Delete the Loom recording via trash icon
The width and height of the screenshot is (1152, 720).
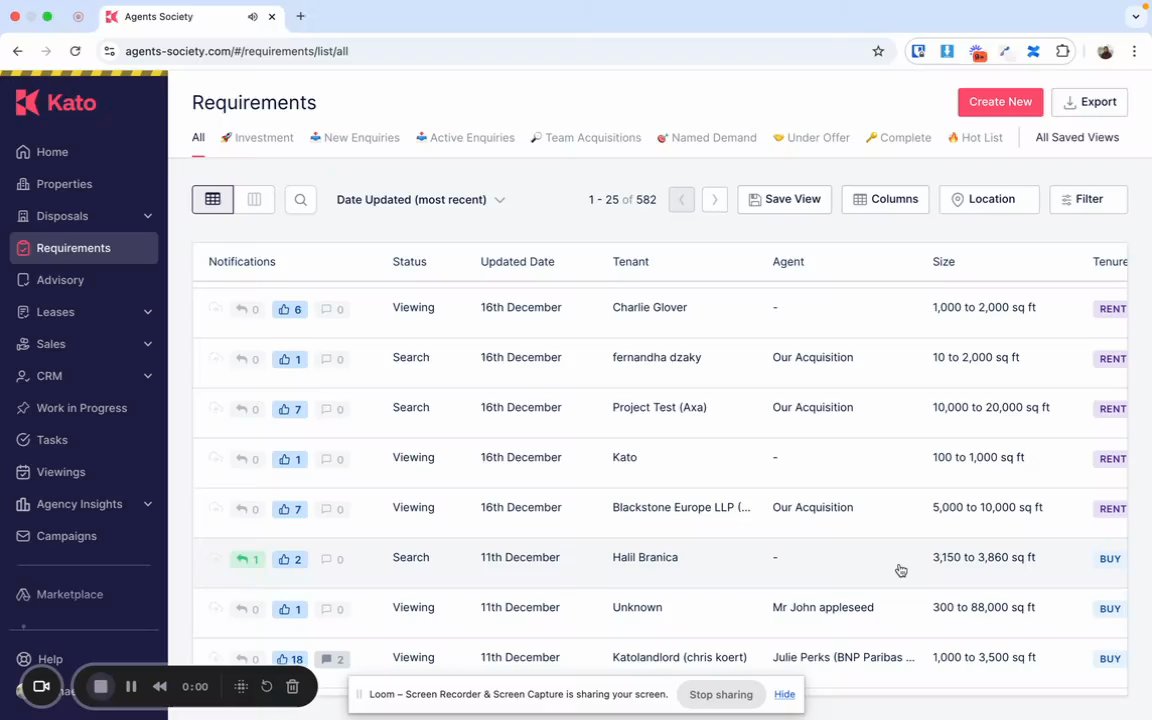(292, 686)
